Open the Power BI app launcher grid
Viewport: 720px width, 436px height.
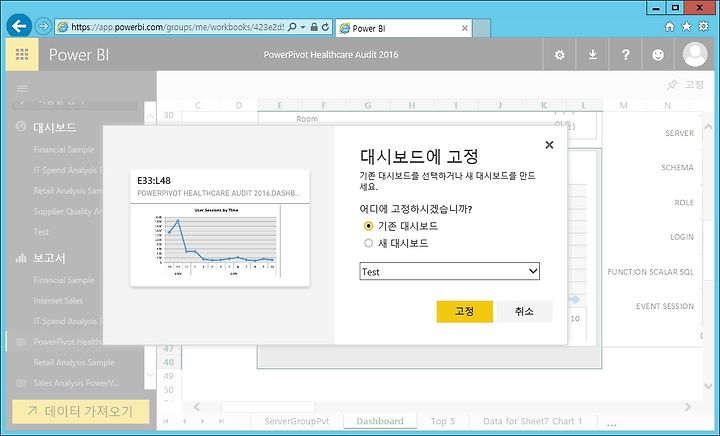22,55
